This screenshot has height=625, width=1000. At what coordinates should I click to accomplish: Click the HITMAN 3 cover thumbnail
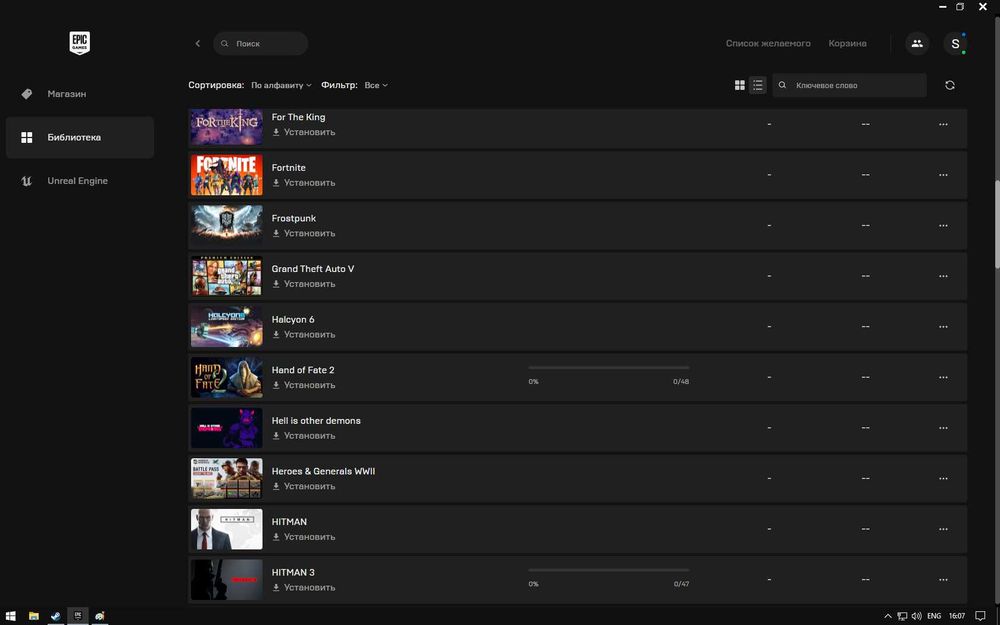(226, 580)
